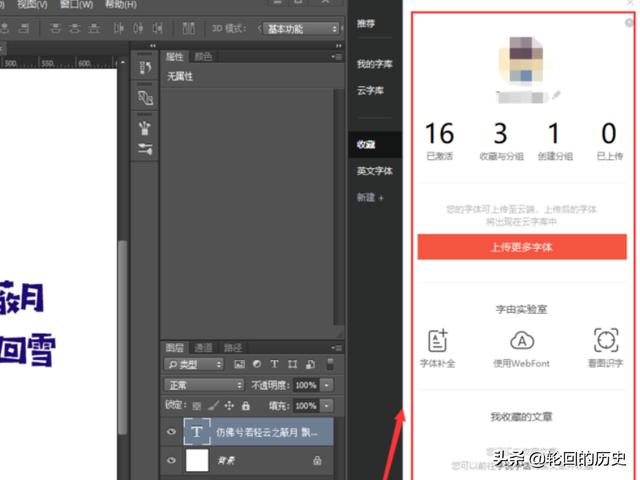This screenshot has height=480, width=640.
Task: Open the 看图识字 image recognition tool
Action: (x=605, y=340)
